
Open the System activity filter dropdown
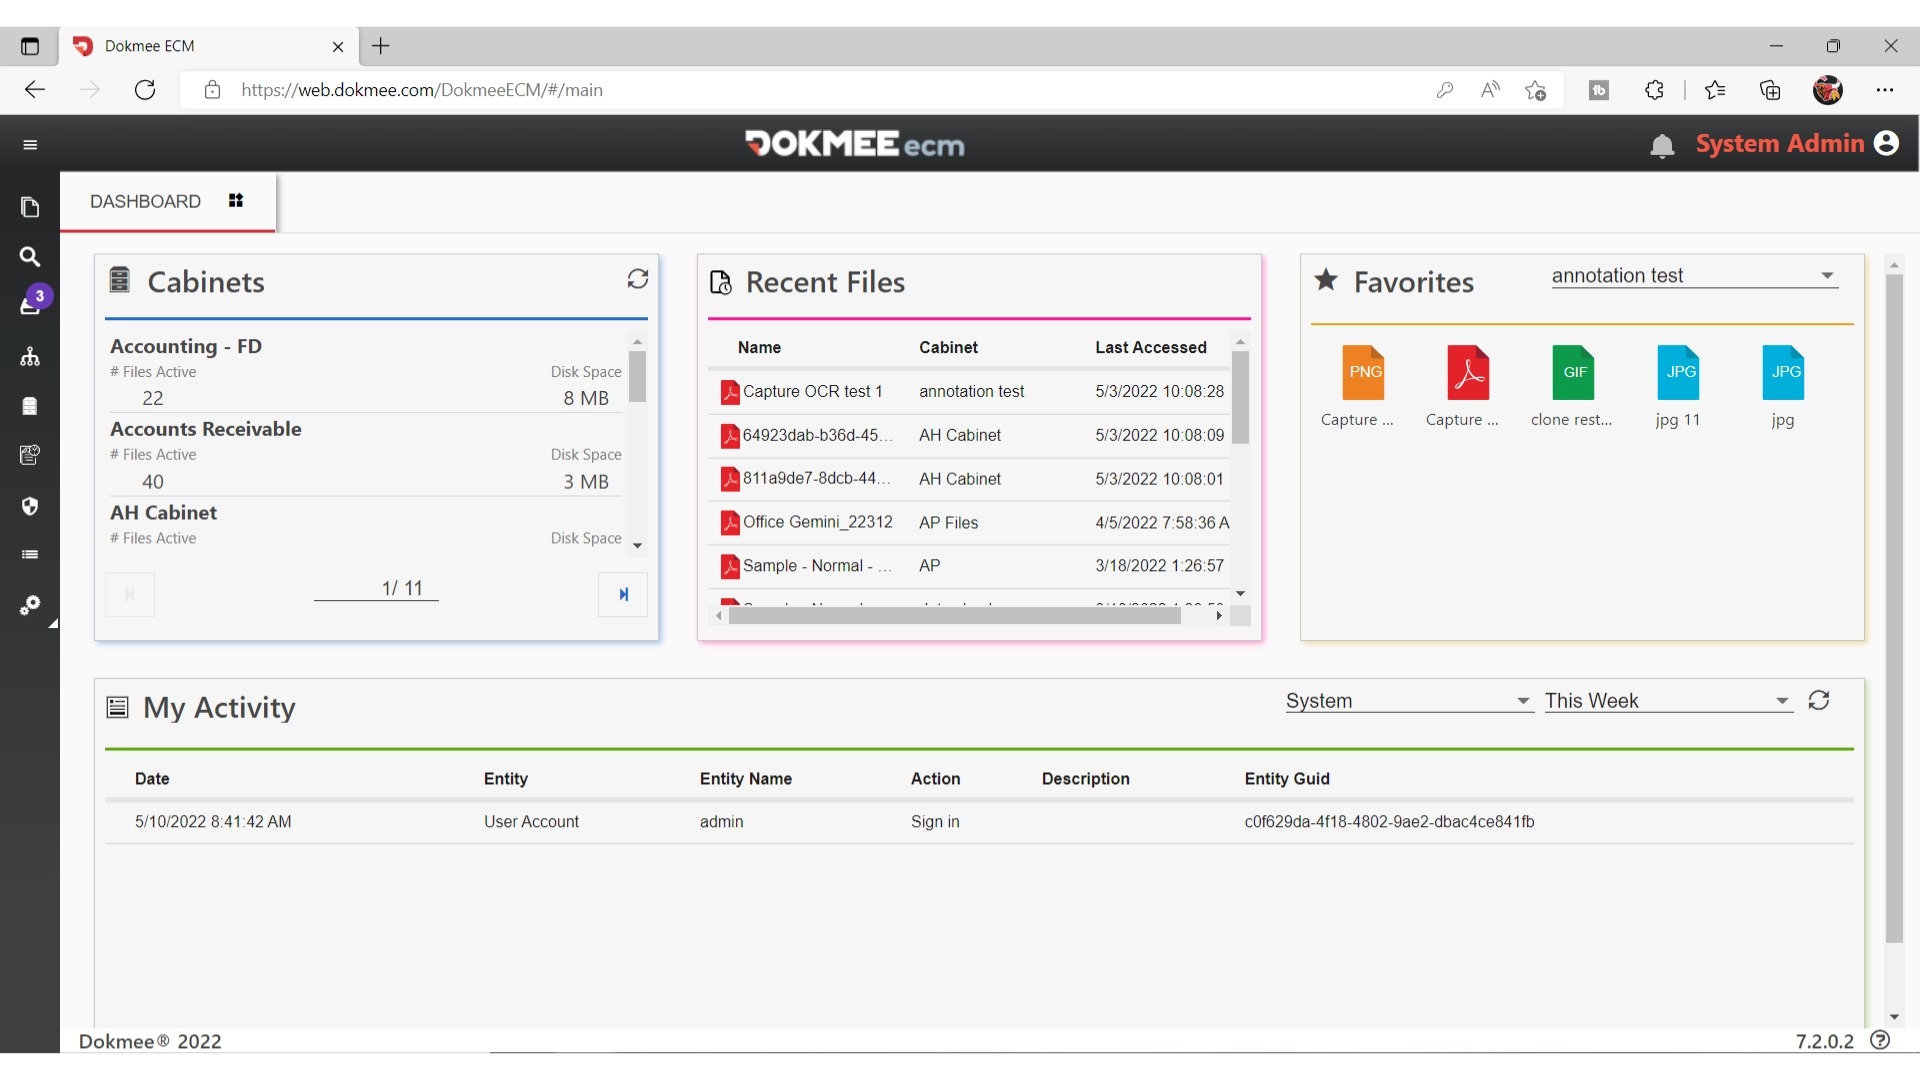[1409, 701]
